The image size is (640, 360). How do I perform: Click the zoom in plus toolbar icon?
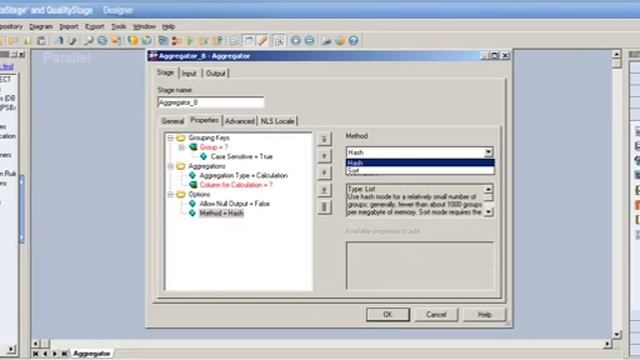point(296,40)
